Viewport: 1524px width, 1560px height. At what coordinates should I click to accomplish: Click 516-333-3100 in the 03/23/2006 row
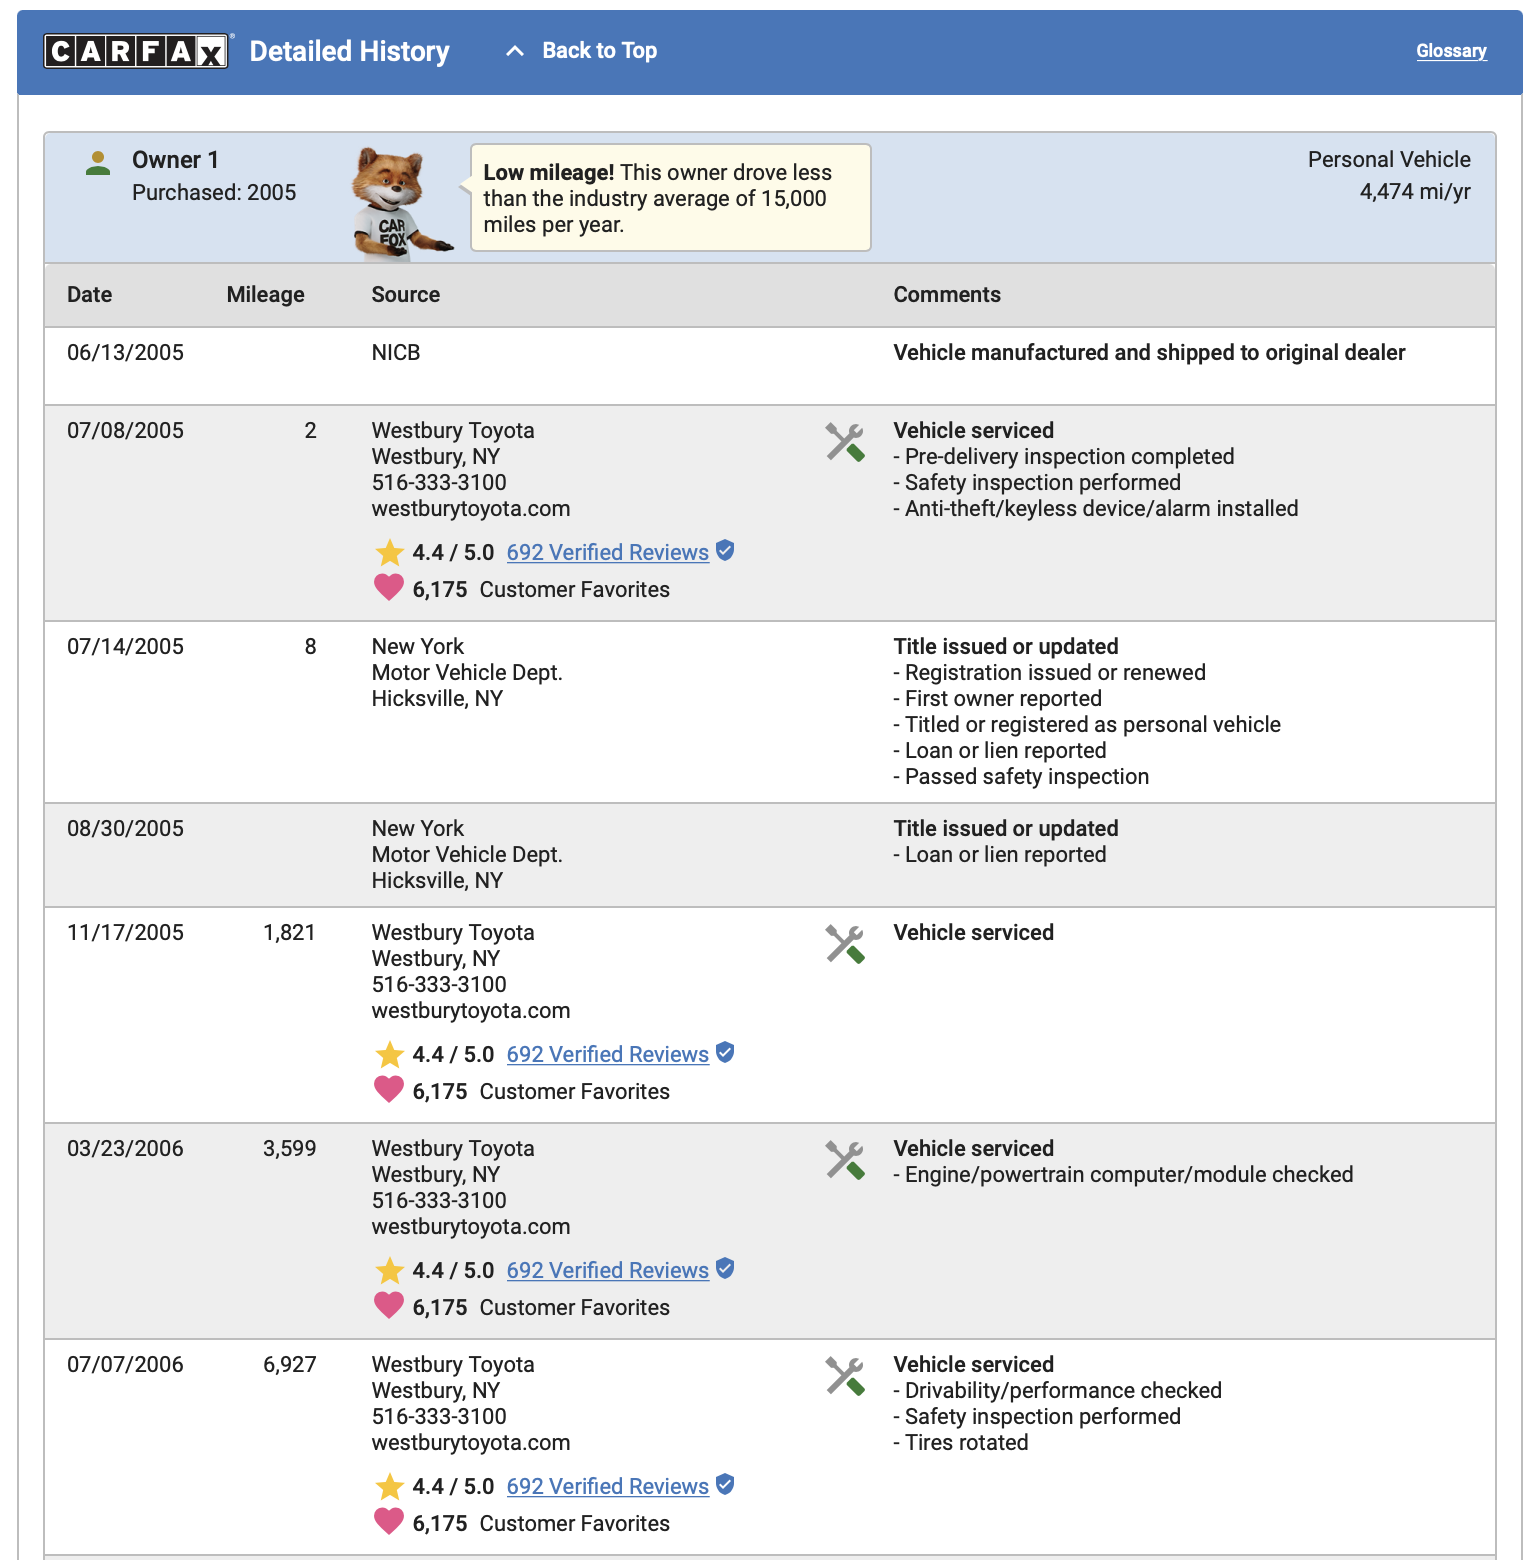pos(439,1201)
